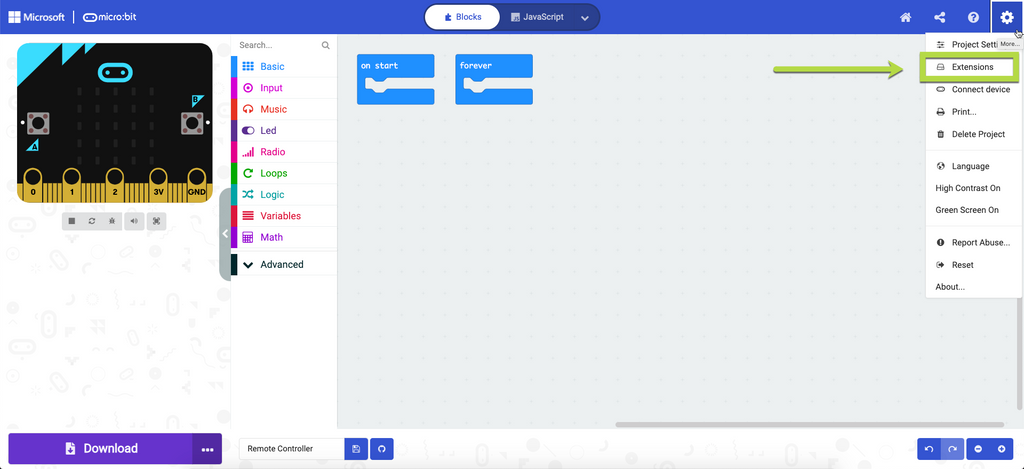The width and height of the screenshot is (1024, 469).
Task: Open more download options
Action: (207, 449)
